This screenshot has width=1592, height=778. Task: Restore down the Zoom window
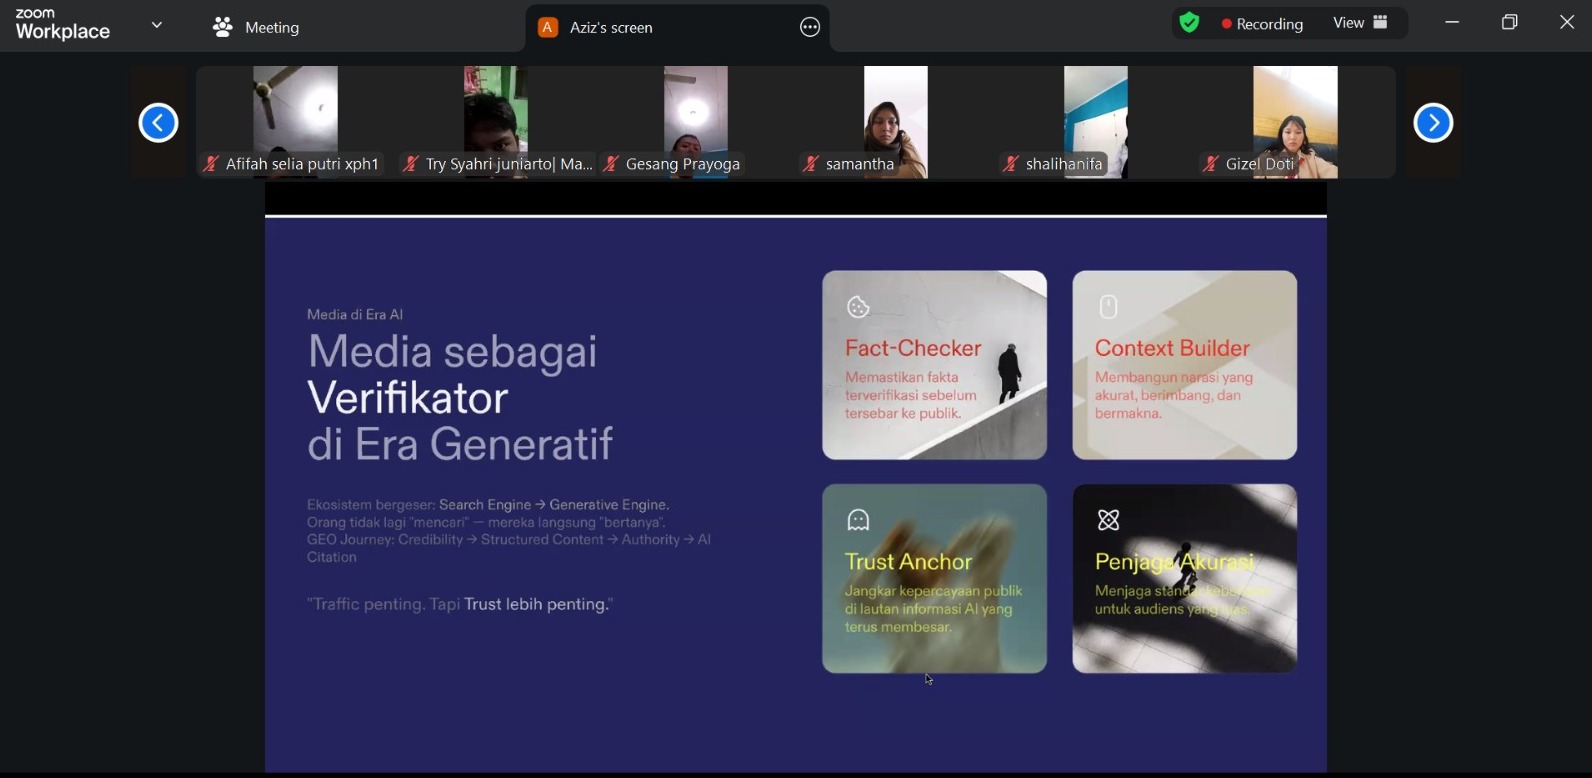tap(1510, 23)
